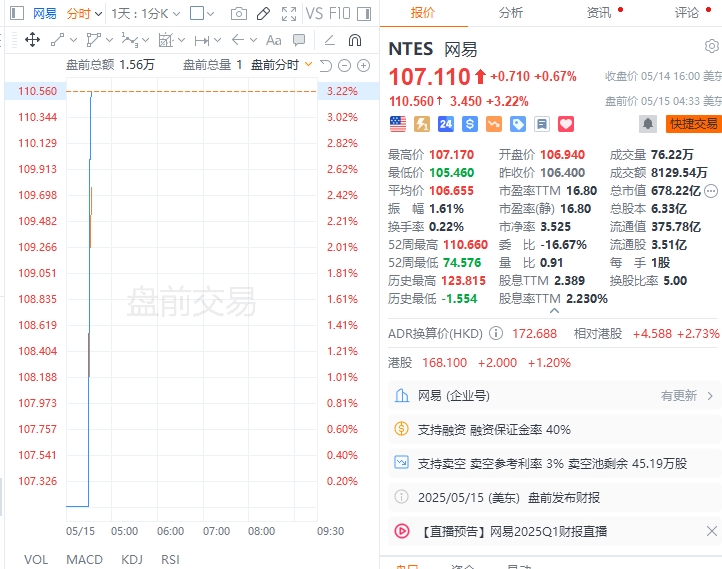This screenshot has width=722, height=569.
Task: Add to favorites with heart icon
Action: [x=565, y=124]
